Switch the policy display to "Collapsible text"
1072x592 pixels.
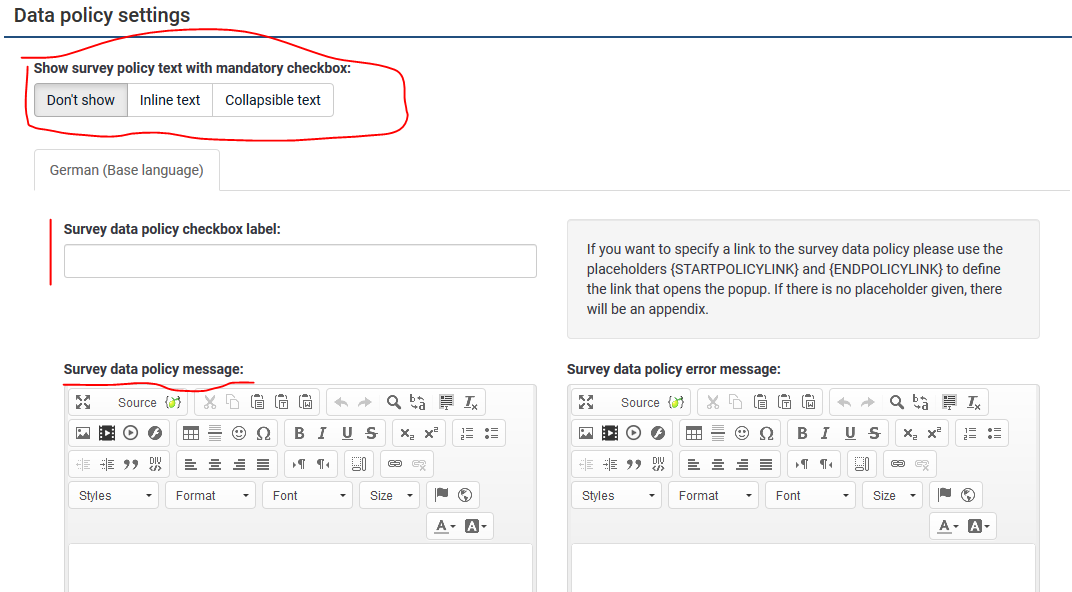coord(273,100)
